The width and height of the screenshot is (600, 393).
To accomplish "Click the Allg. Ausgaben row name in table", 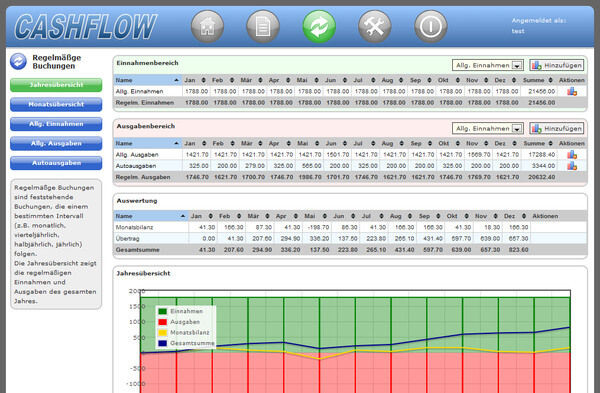I will (137, 155).
